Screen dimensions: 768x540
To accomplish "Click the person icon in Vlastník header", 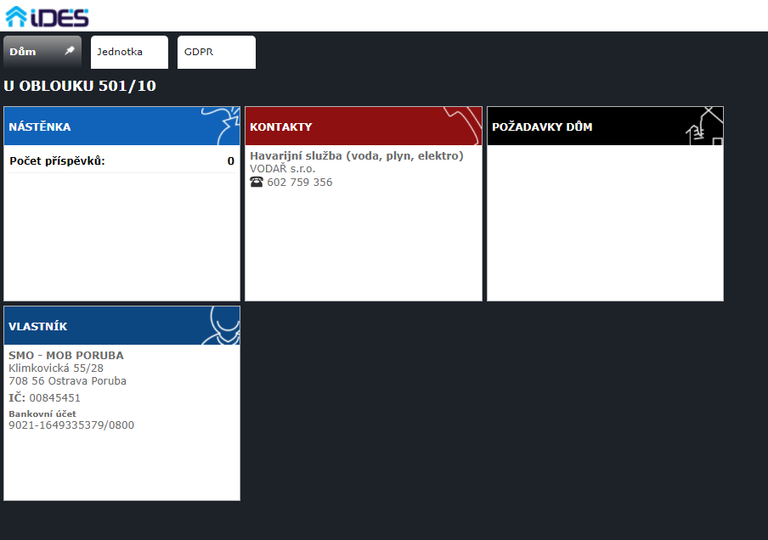I will click(222, 326).
